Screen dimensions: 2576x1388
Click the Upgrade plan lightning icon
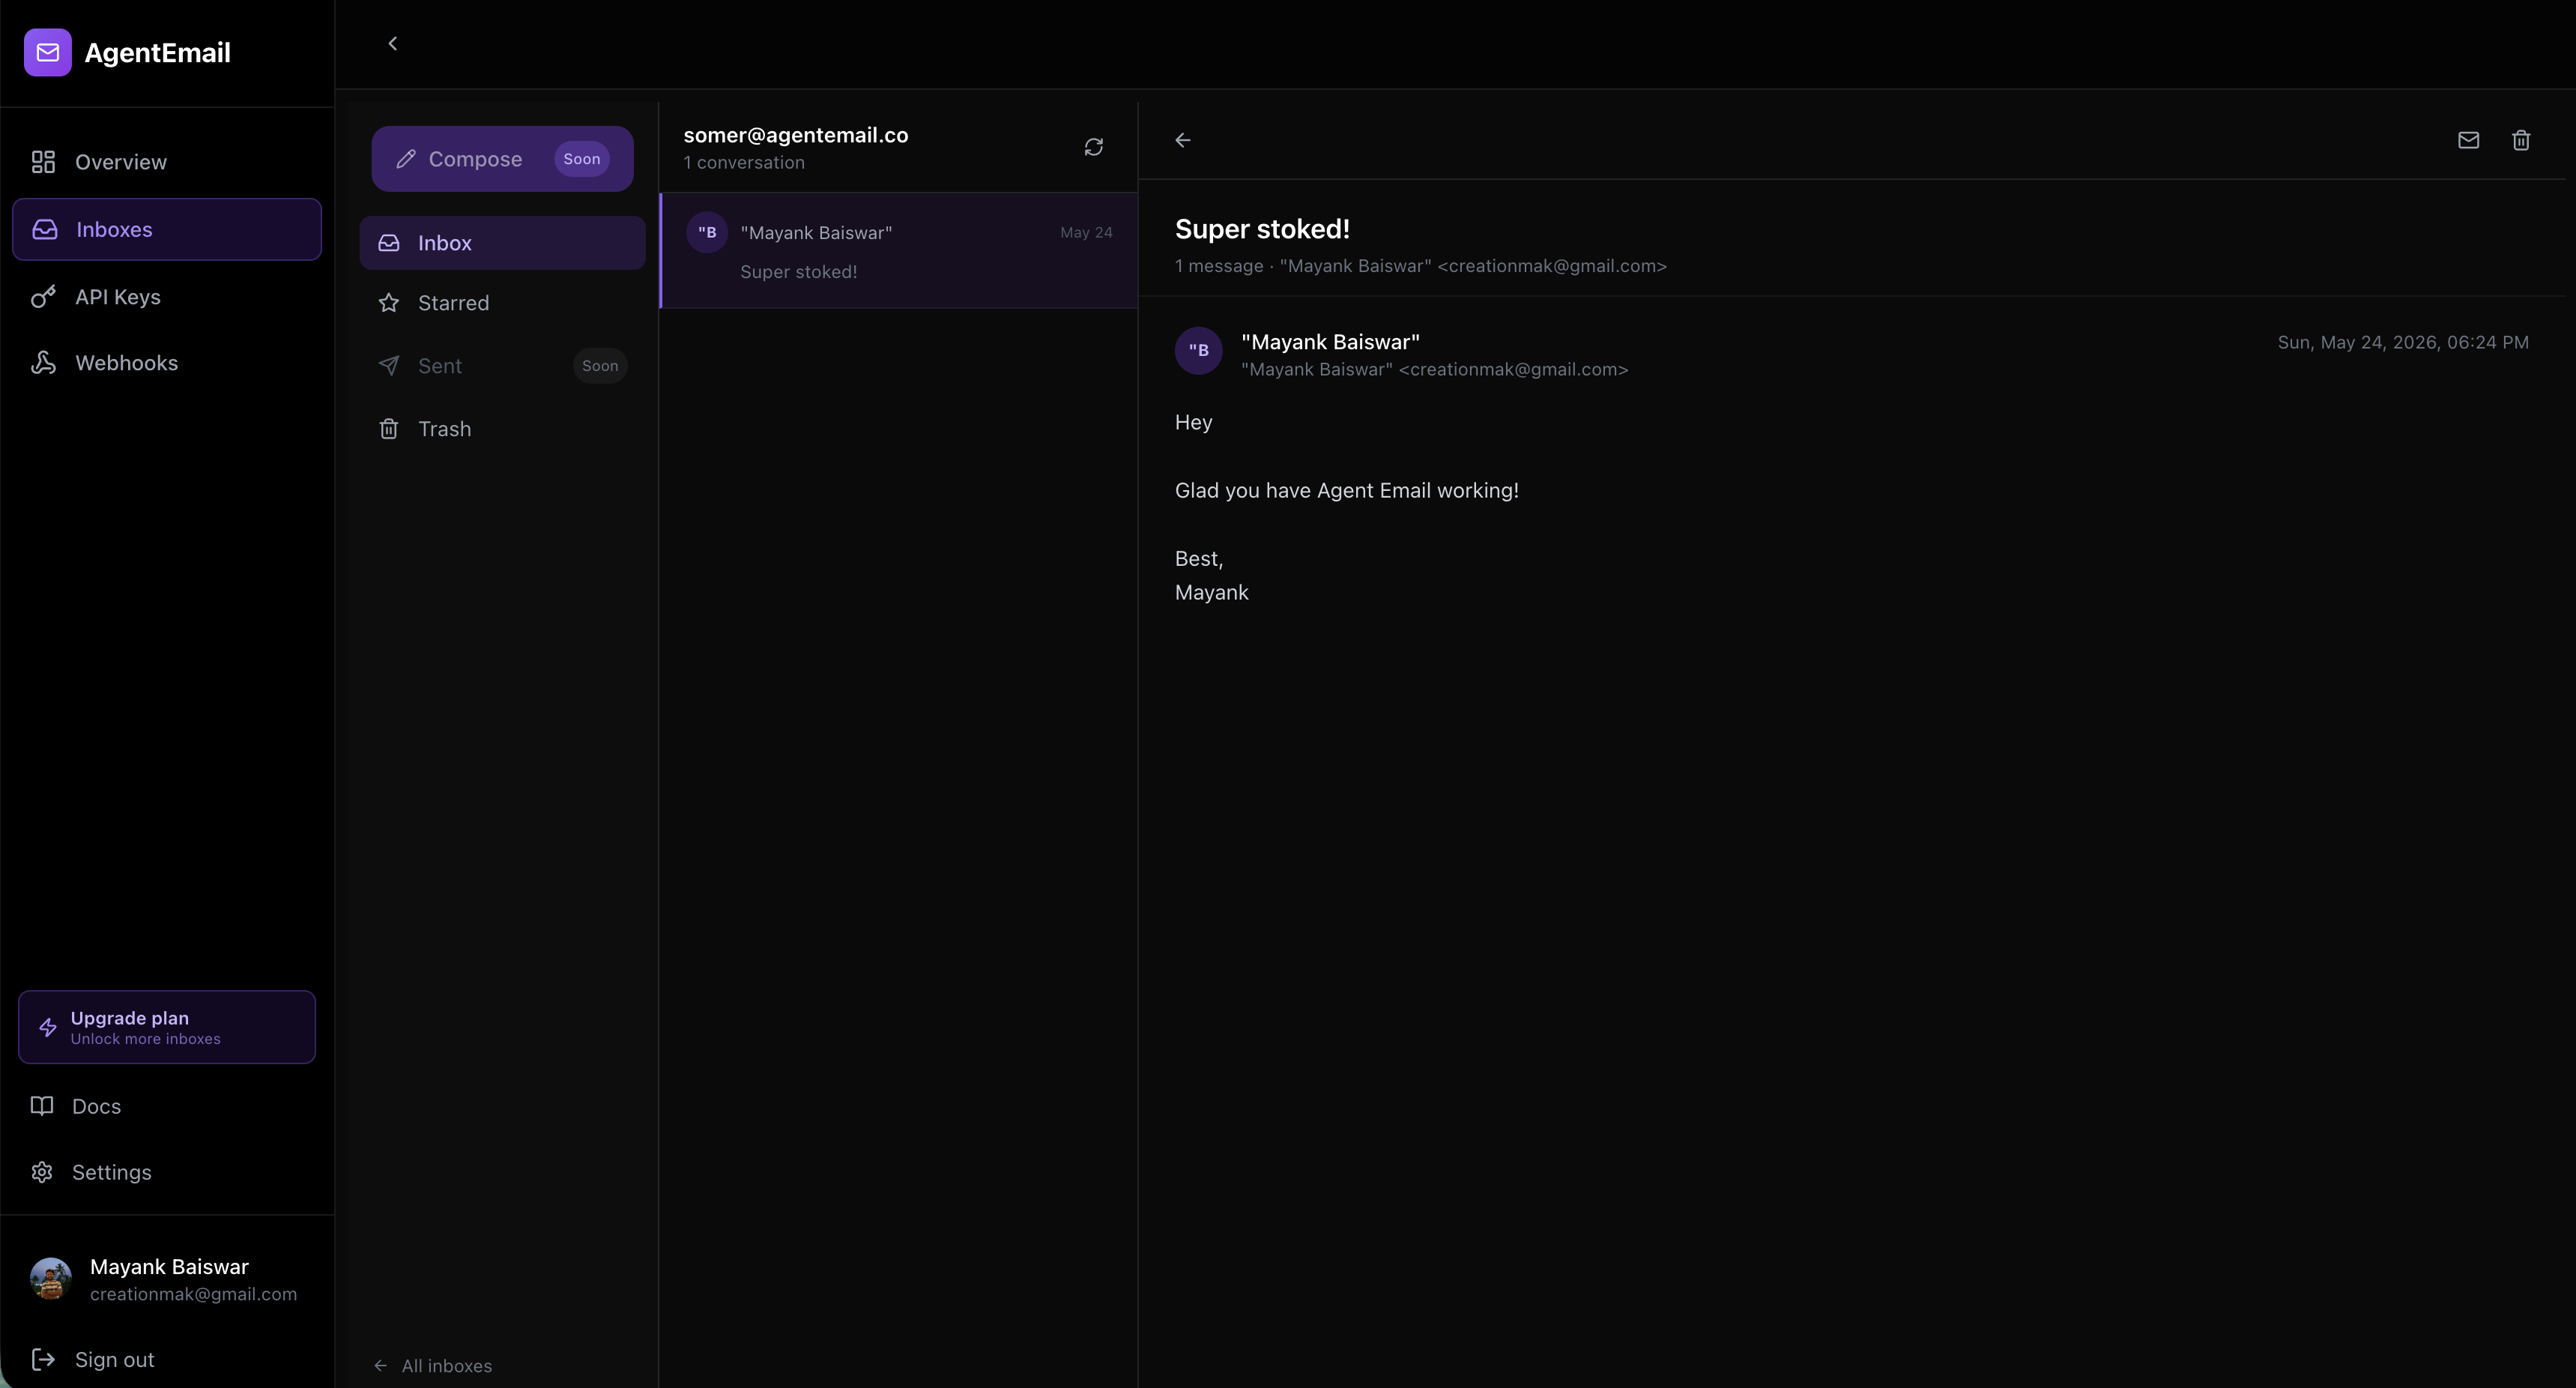click(47, 1027)
